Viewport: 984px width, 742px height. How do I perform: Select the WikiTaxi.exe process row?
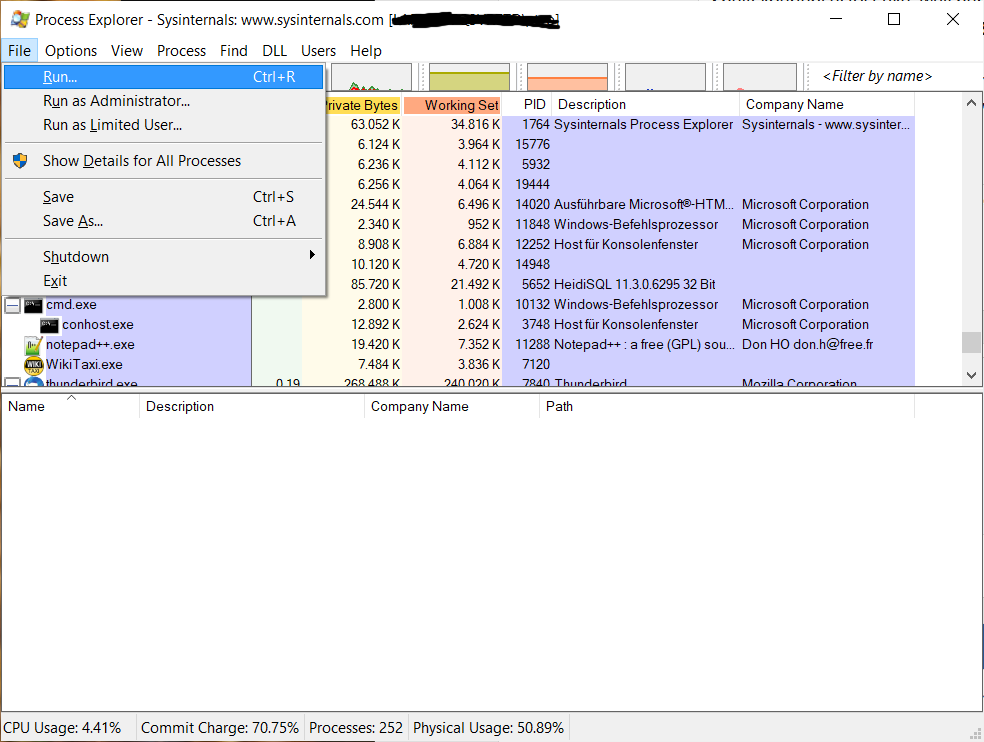(x=458, y=365)
